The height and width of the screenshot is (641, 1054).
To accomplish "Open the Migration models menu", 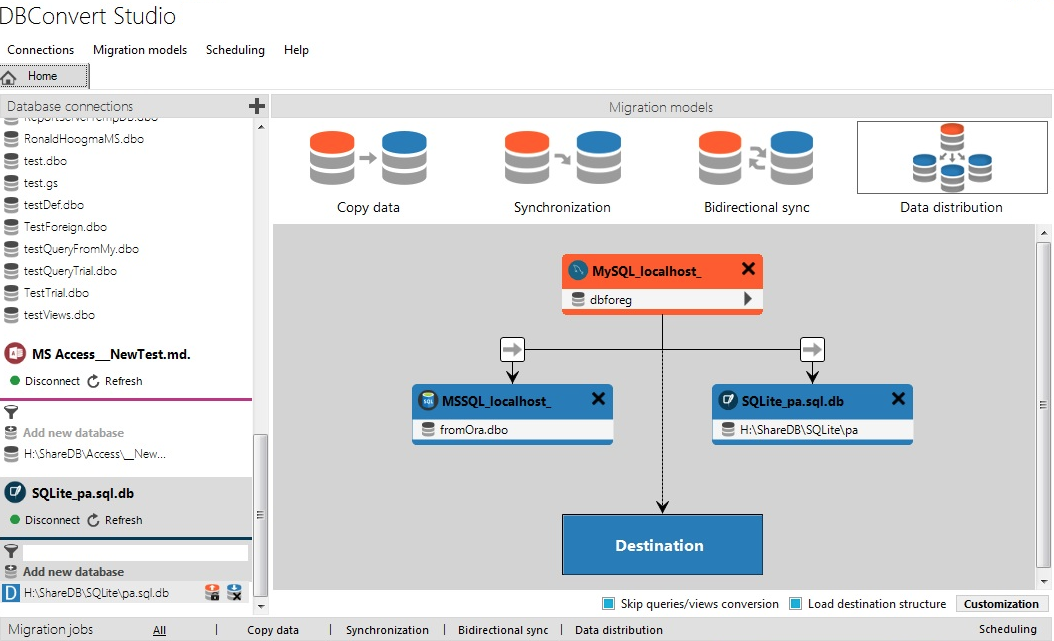I will [x=140, y=50].
